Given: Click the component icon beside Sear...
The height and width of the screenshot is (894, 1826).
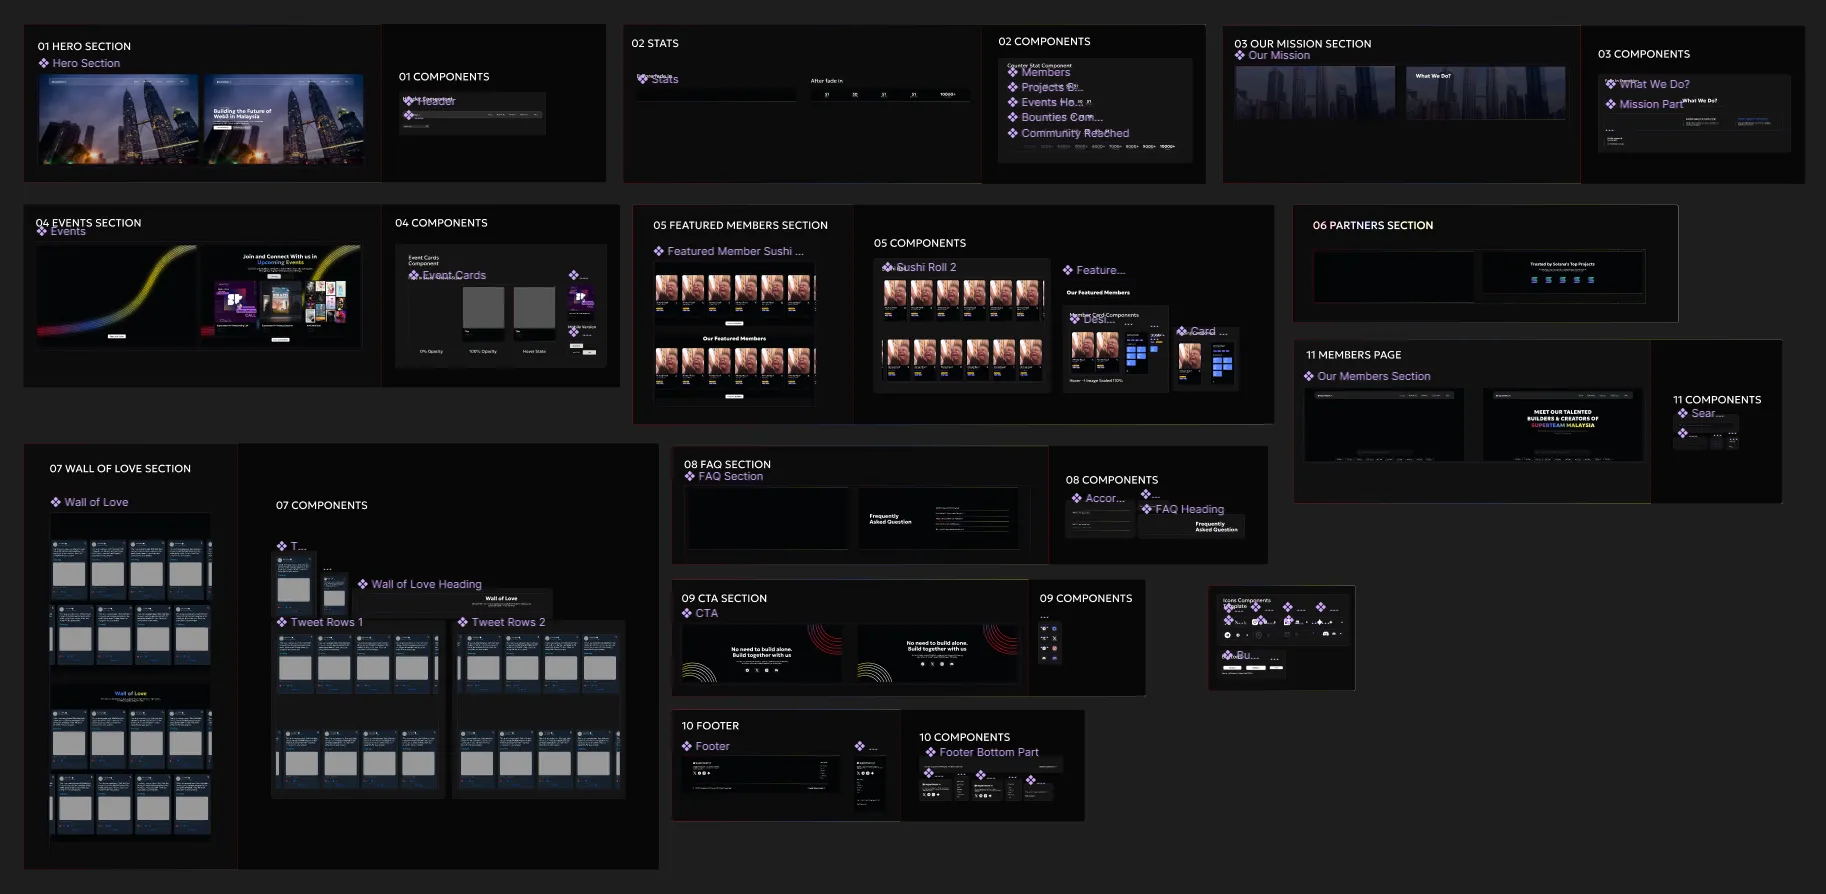Looking at the screenshot, I should (x=1683, y=413).
